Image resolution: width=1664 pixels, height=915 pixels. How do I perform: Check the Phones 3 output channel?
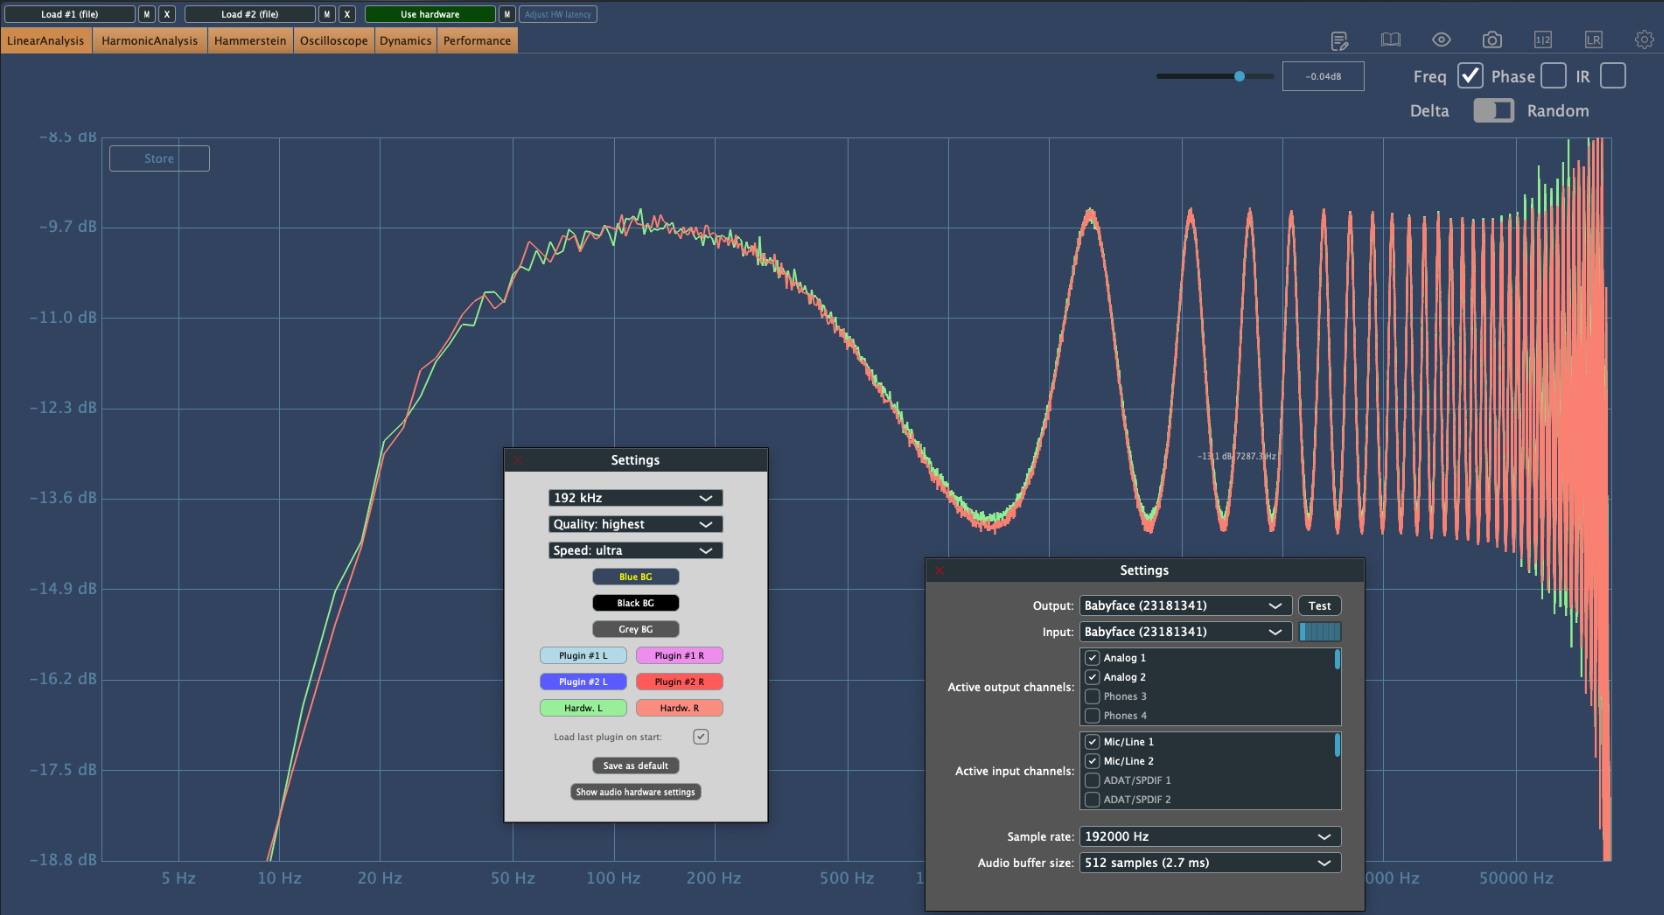point(1093,697)
